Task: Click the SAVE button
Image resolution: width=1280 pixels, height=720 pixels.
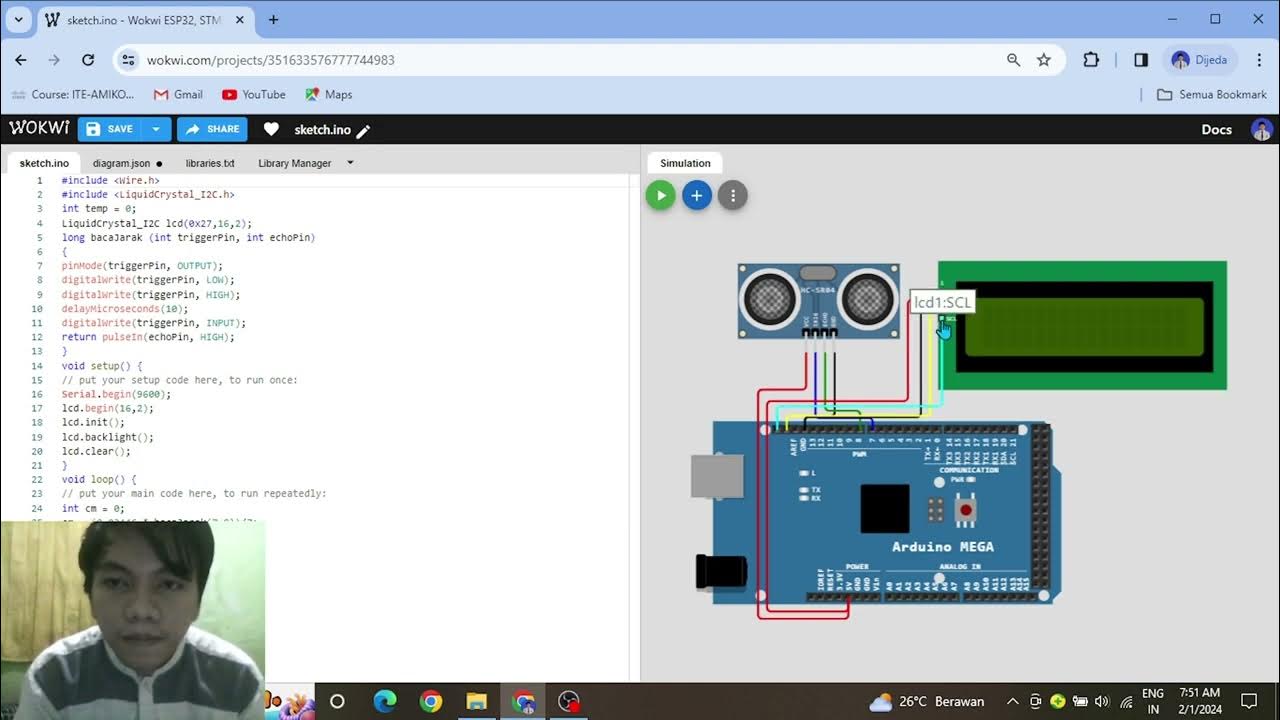Action: point(110,129)
